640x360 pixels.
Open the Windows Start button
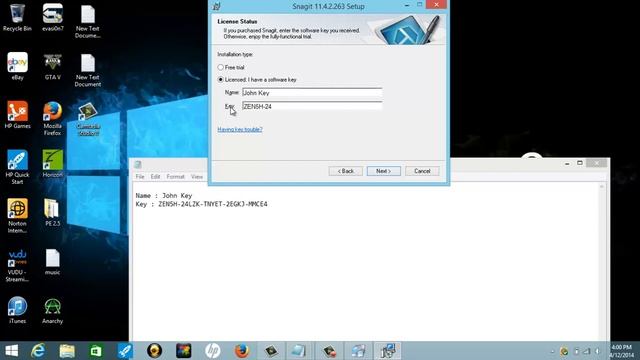[x=11, y=351]
